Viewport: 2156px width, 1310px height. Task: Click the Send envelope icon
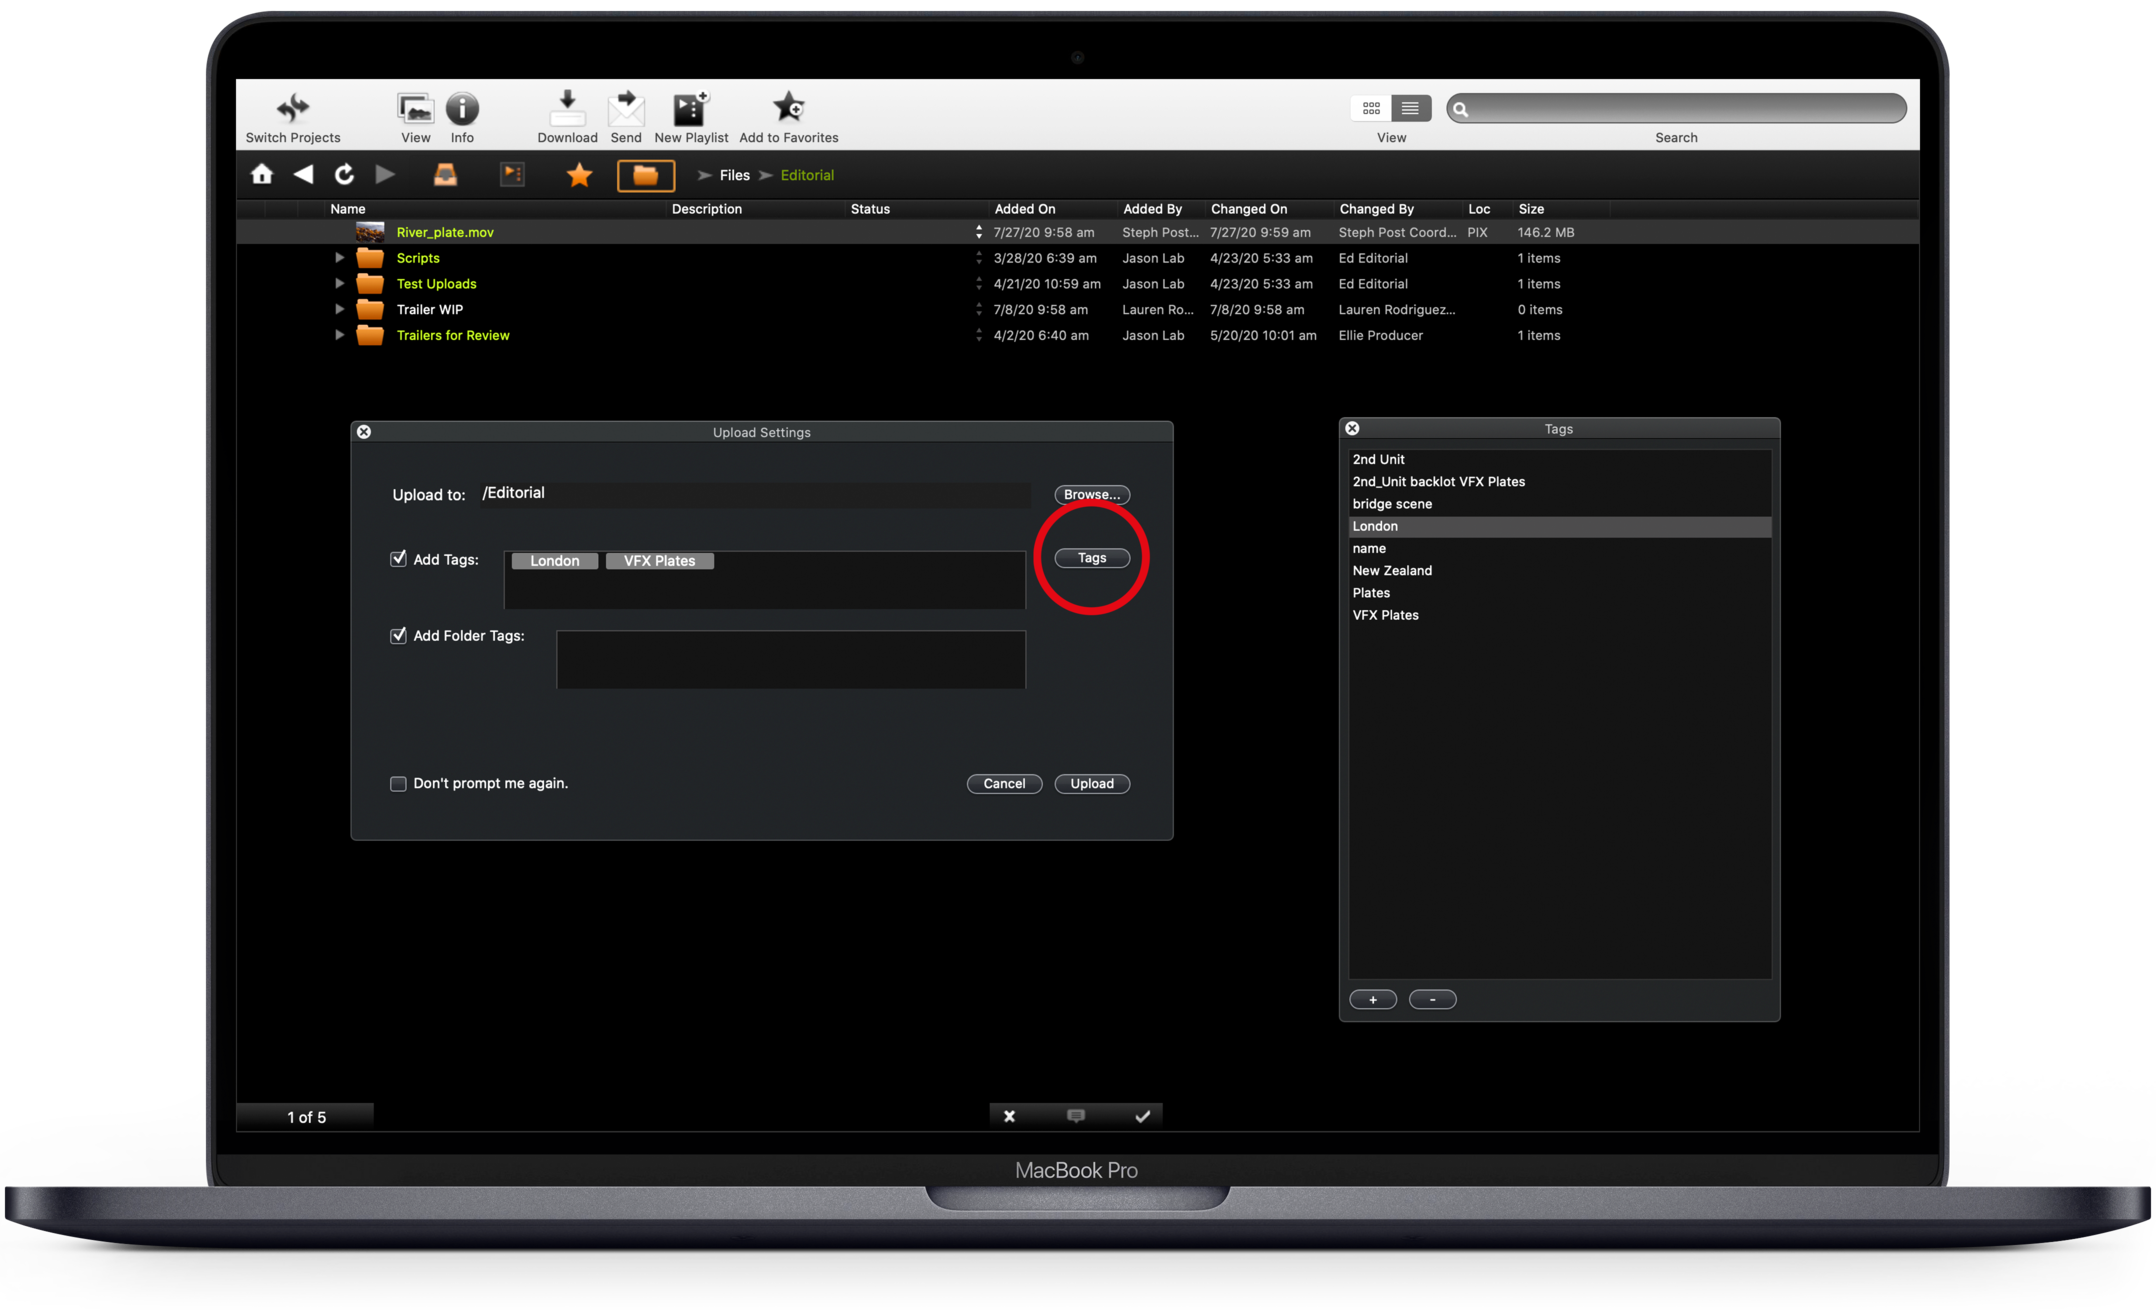coord(626,108)
